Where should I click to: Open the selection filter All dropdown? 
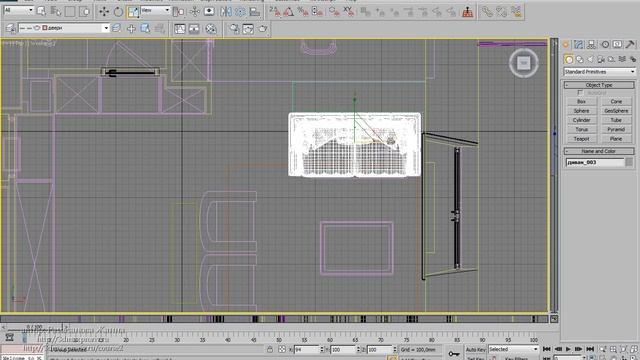pyautogui.click(x=18, y=11)
